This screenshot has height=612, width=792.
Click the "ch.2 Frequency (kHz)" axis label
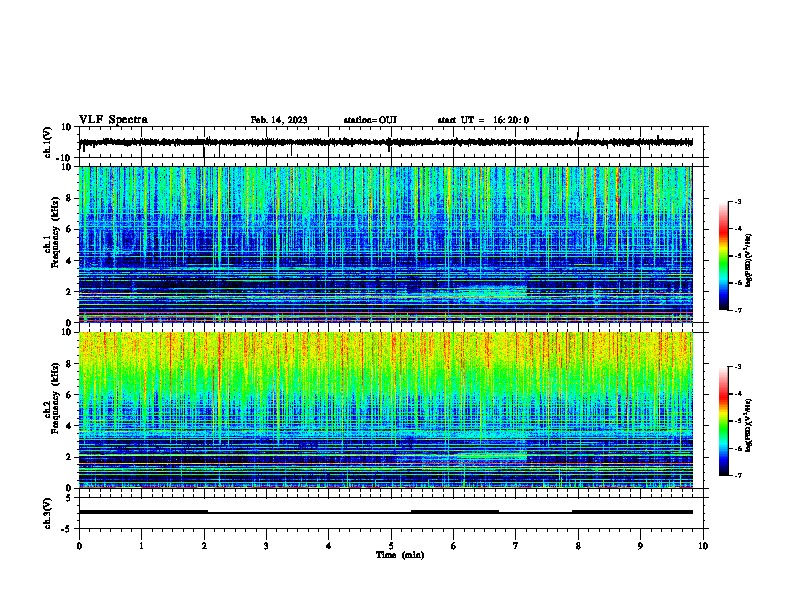[52, 398]
